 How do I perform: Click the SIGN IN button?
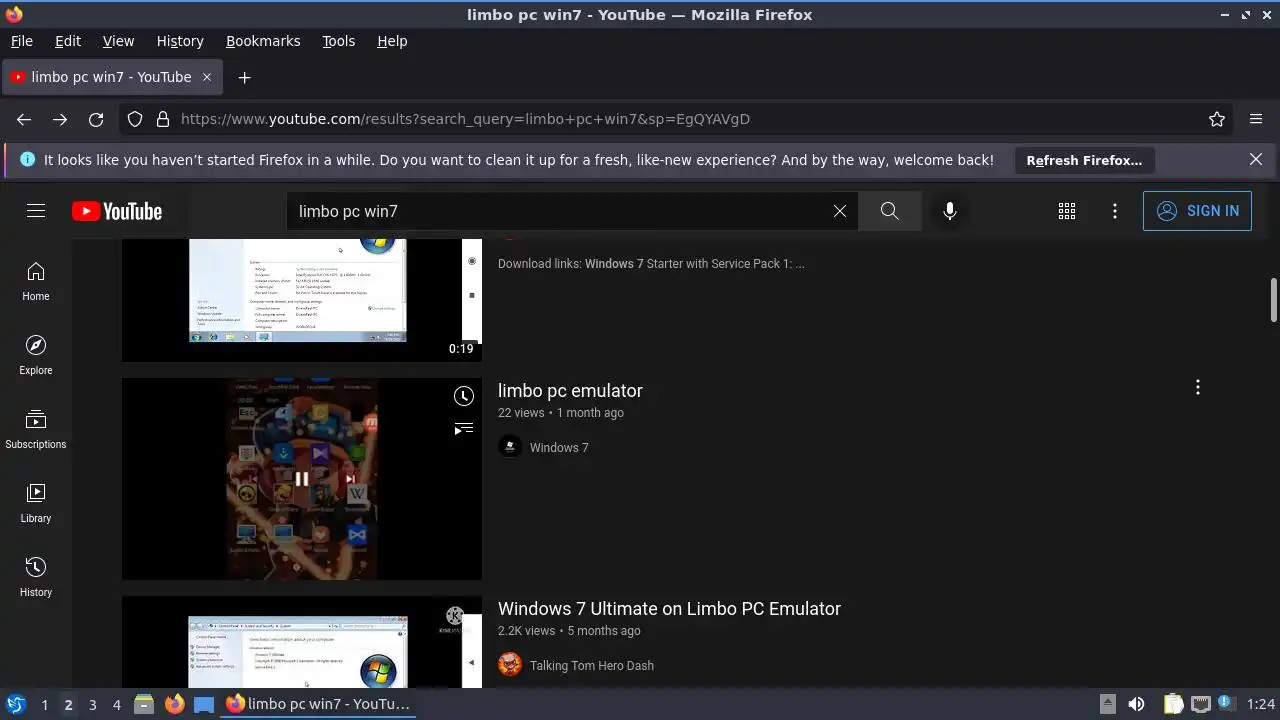point(1197,211)
